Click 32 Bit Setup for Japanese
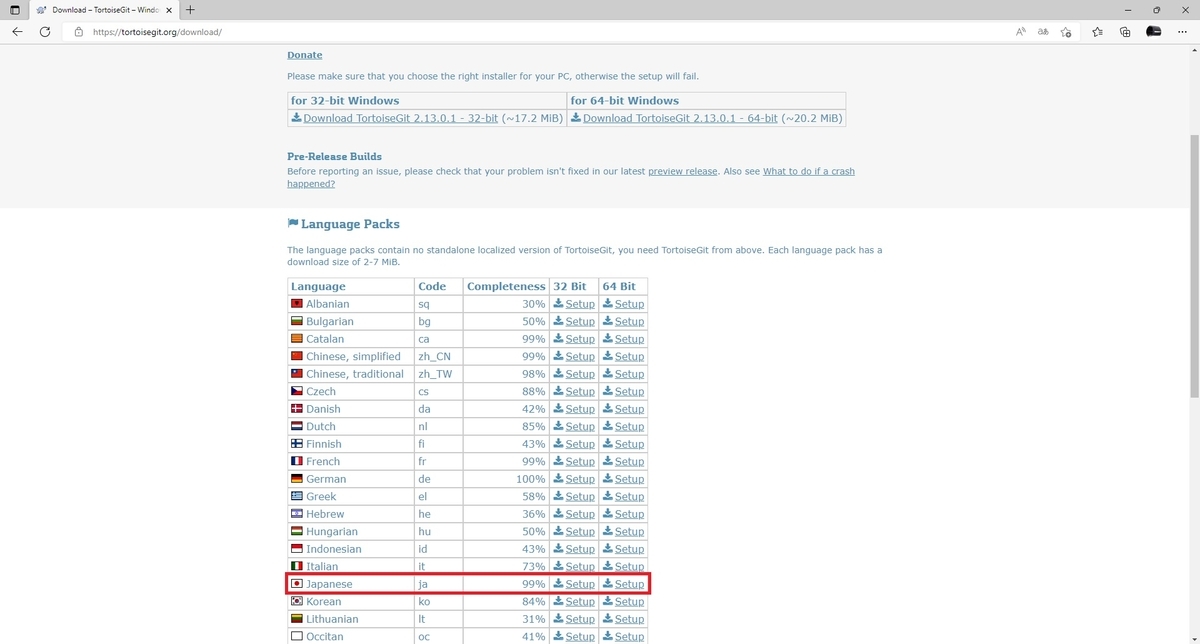The image size is (1200, 644). 574,584
